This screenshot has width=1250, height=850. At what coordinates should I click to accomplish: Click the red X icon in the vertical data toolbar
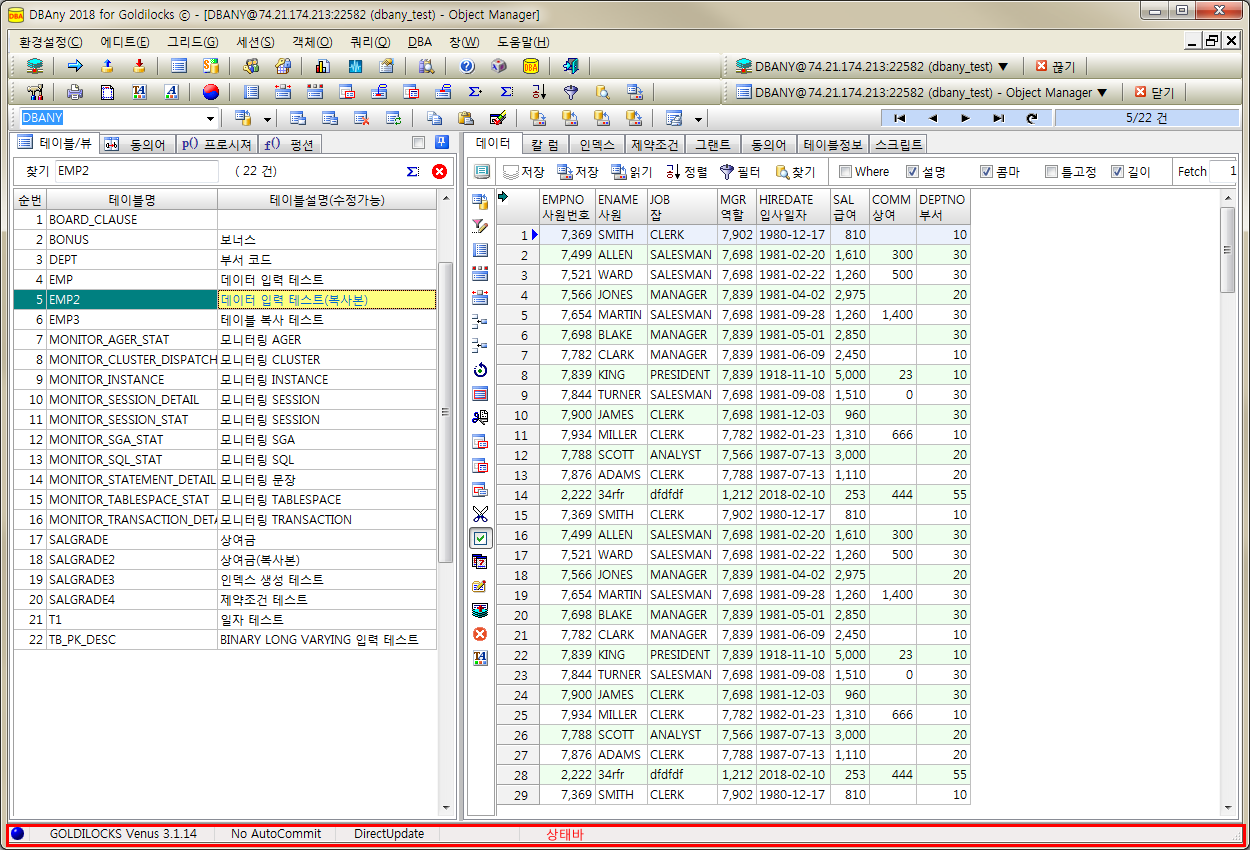click(x=481, y=634)
